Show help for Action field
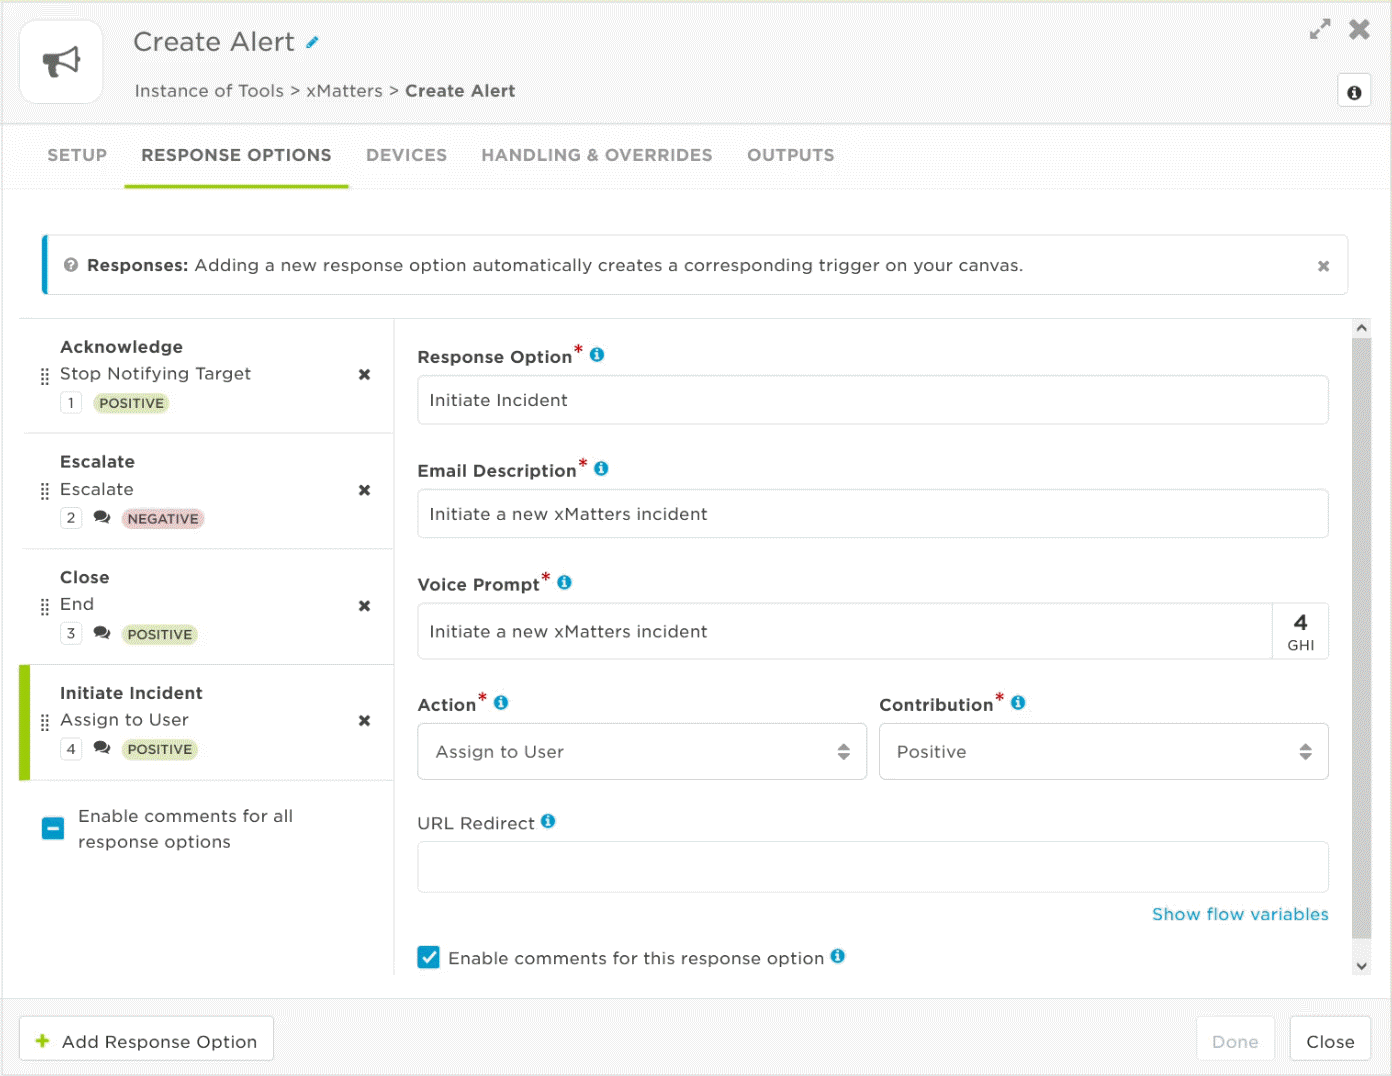Screen dimensions: 1392x1076 501,703
